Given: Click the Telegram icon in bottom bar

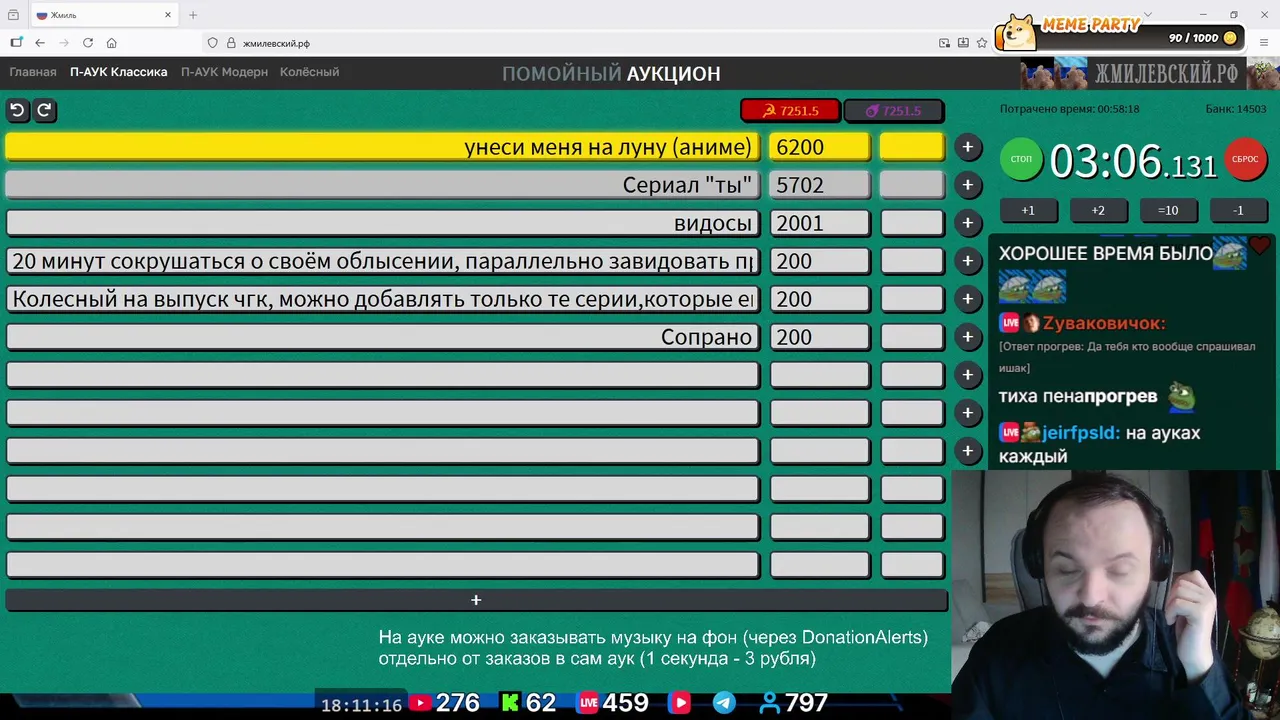Looking at the screenshot, I should pos(724,703).
